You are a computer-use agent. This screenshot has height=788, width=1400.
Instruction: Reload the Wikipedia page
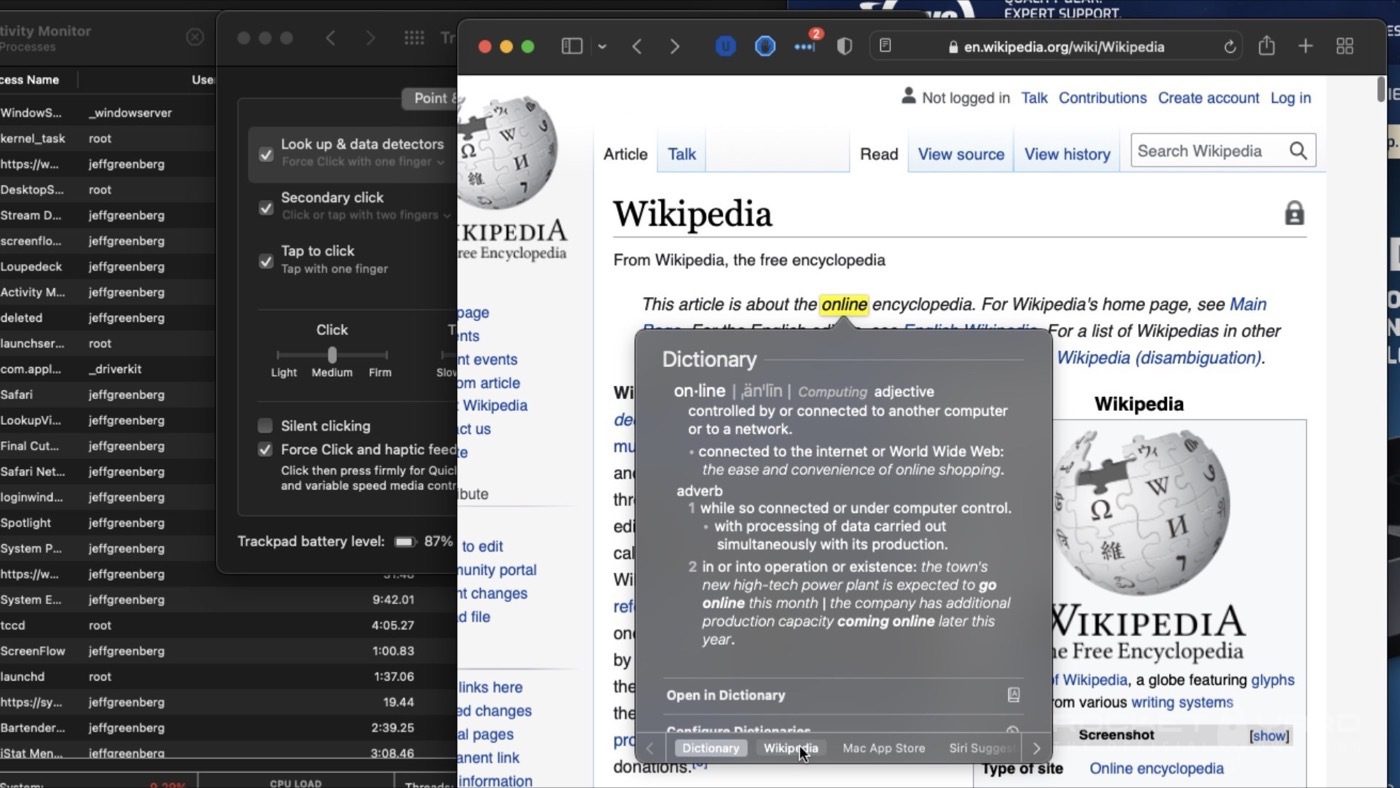pyautogui.click(x=1229, y=47)
